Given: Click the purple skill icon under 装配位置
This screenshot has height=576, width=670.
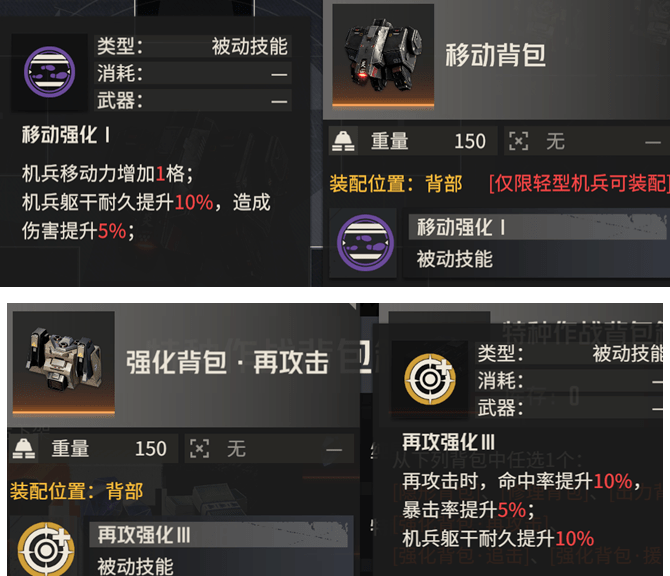Looking at the screenshot, I should coord(365,242).
